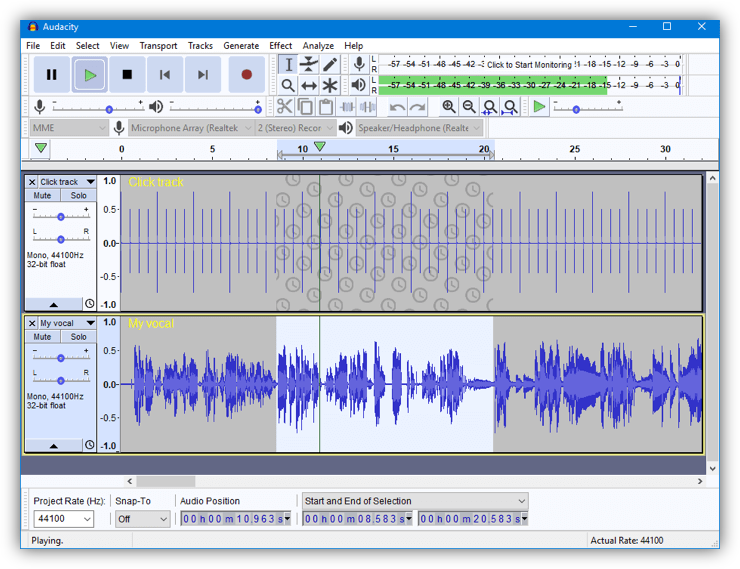Open the Transport menu

pyautogui.click(x=158, y=46)
